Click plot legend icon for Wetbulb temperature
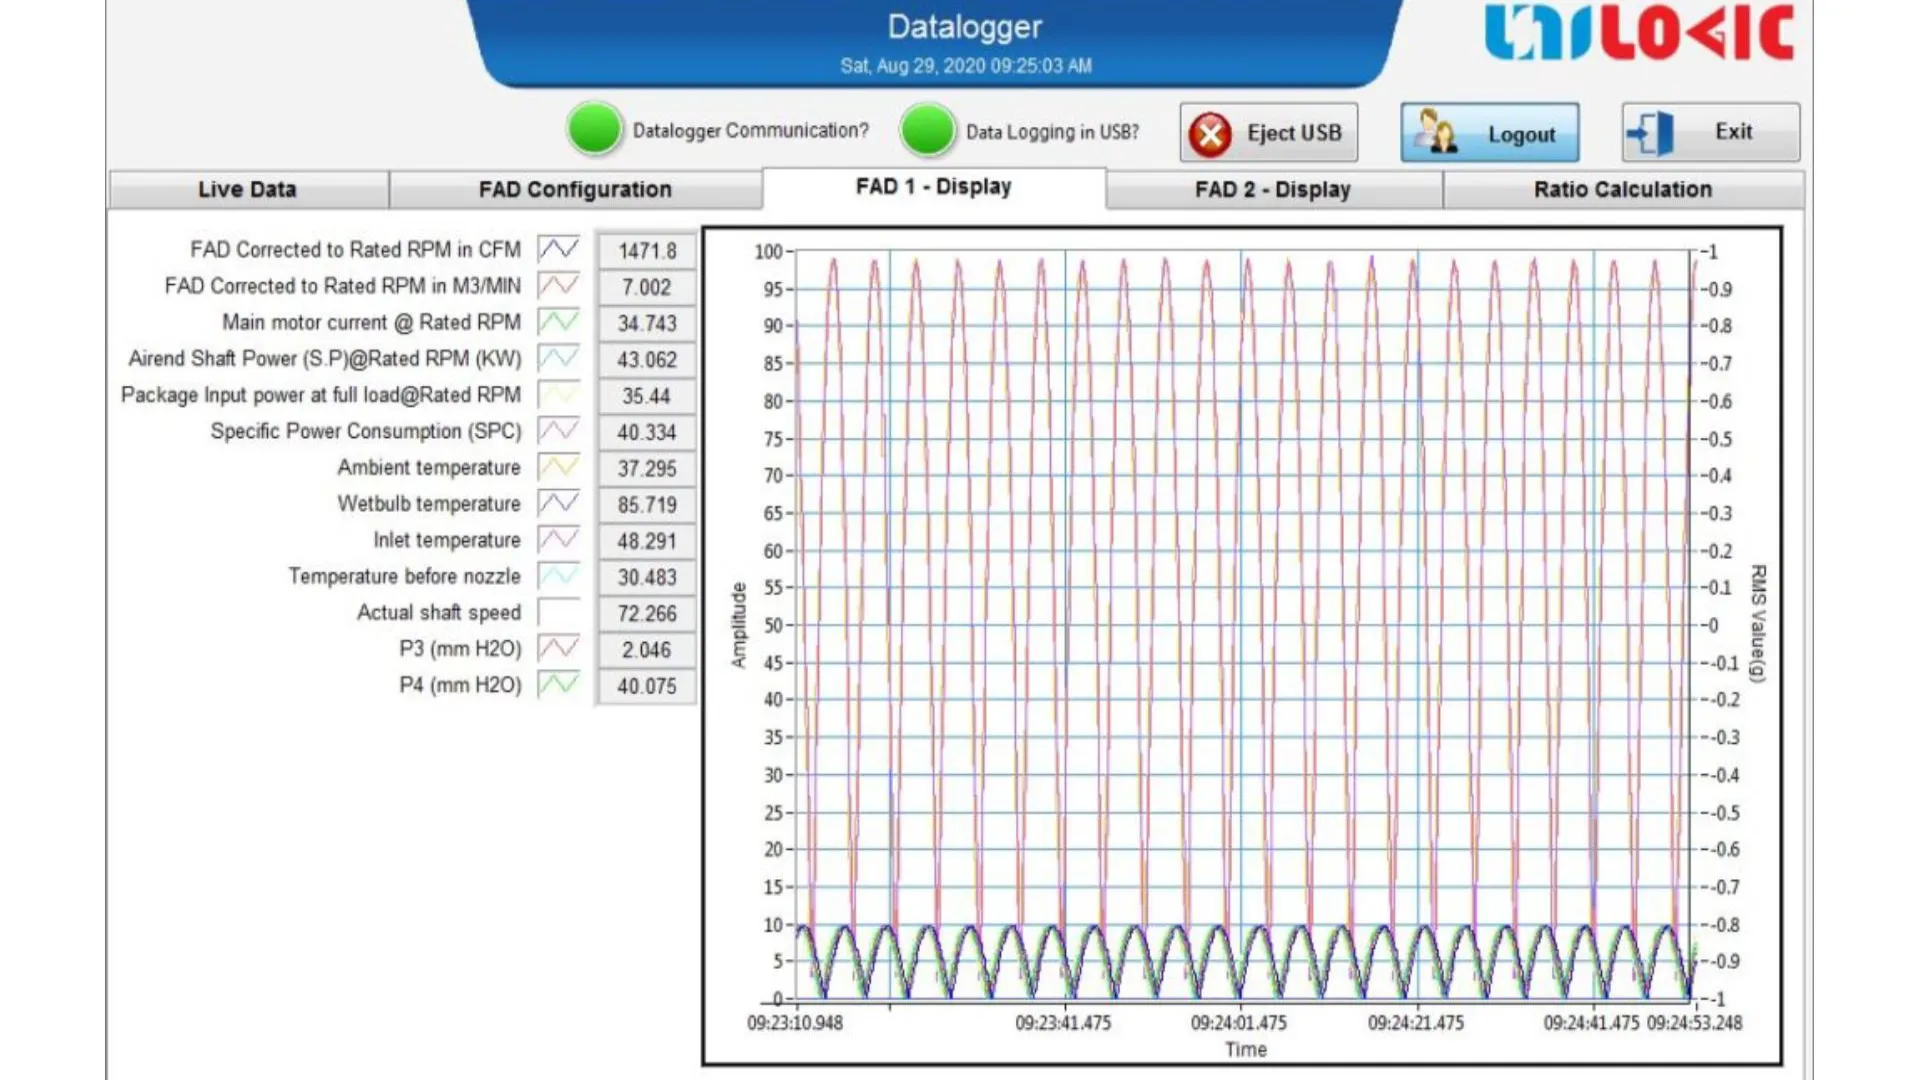1920x1080 pixels. click(x=559, y=503)
